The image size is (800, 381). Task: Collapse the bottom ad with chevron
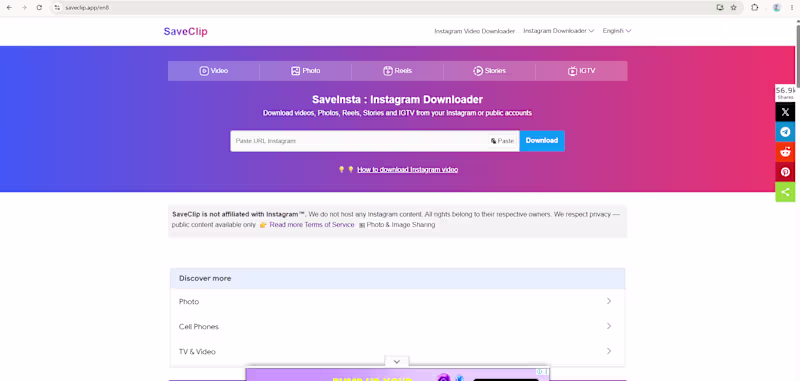tap(397, 362)
